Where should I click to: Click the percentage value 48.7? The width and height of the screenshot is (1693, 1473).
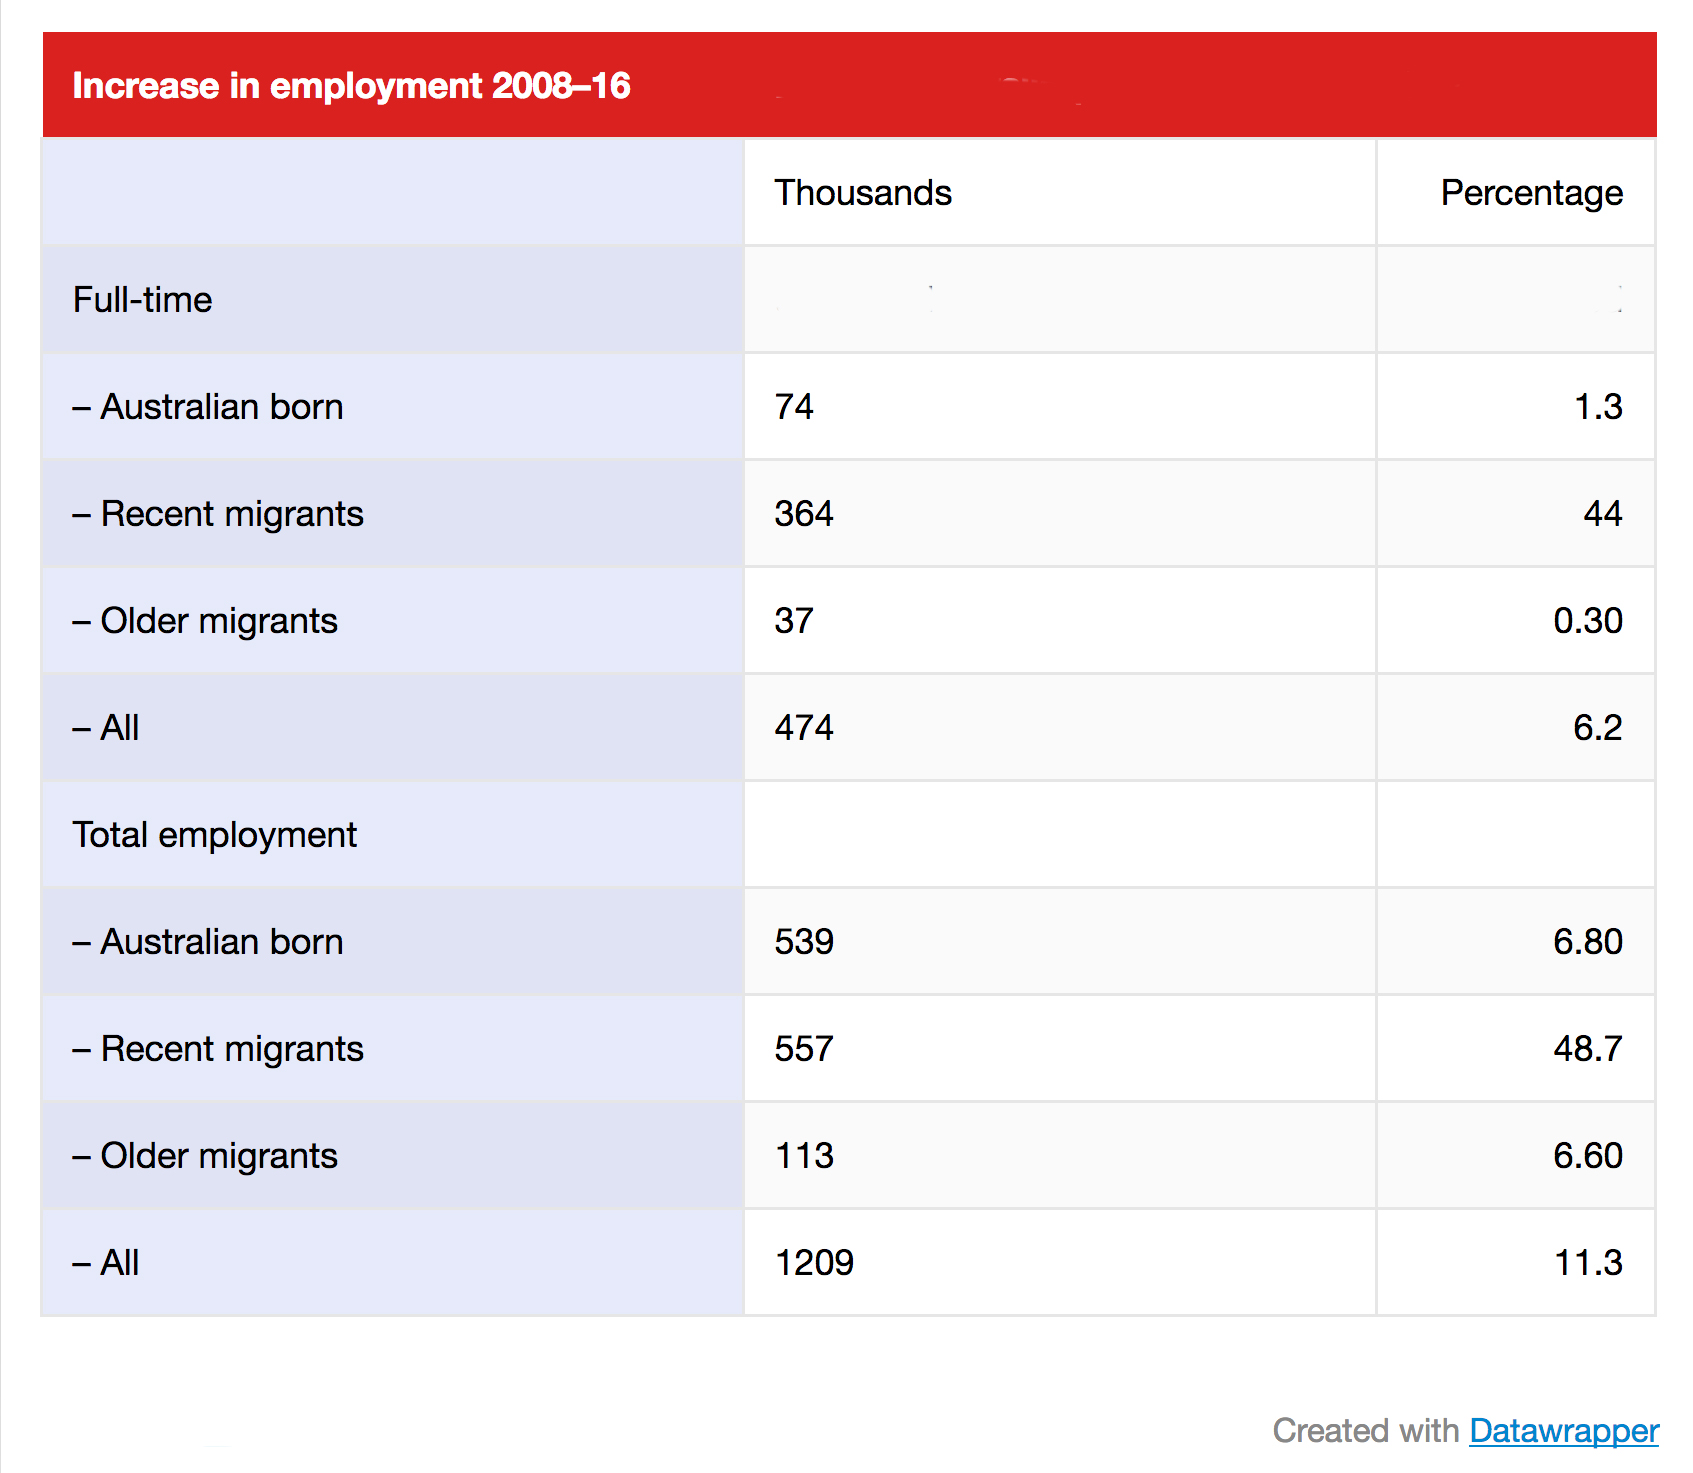(x=1588, y=1049)
